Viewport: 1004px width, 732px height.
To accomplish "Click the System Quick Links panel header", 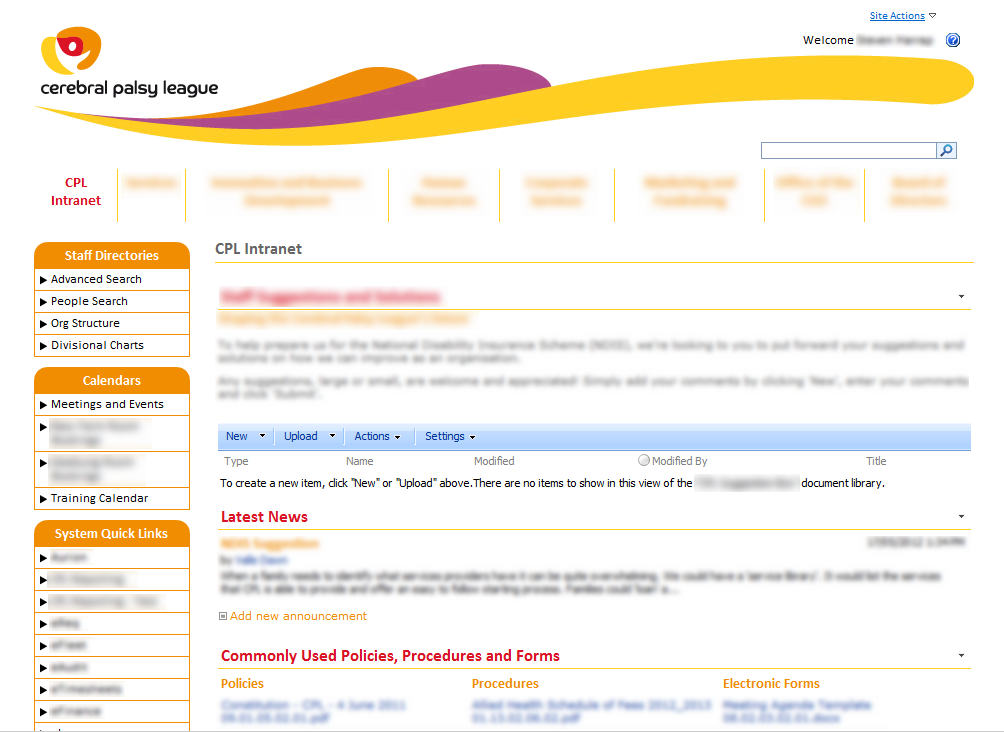I will click(x=112, y=533).
